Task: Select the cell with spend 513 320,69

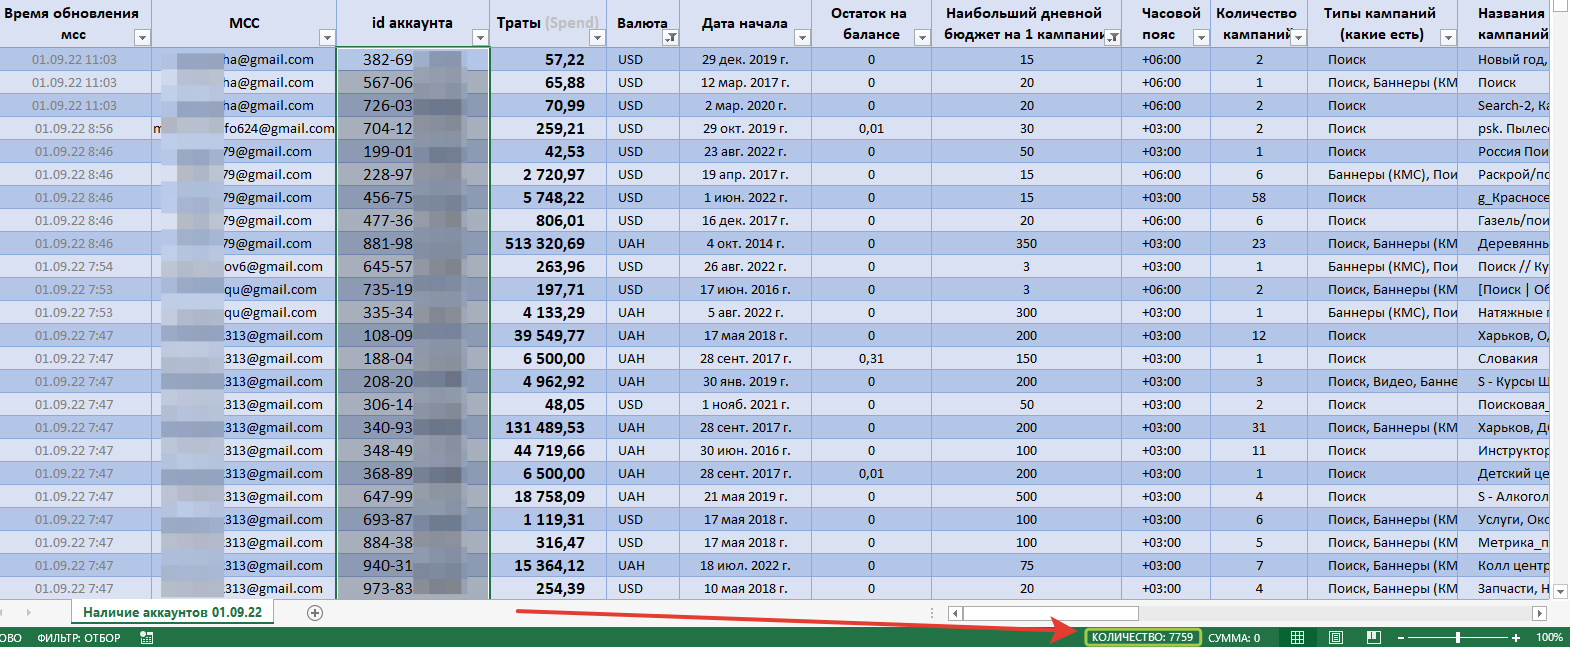Action: 548,244
